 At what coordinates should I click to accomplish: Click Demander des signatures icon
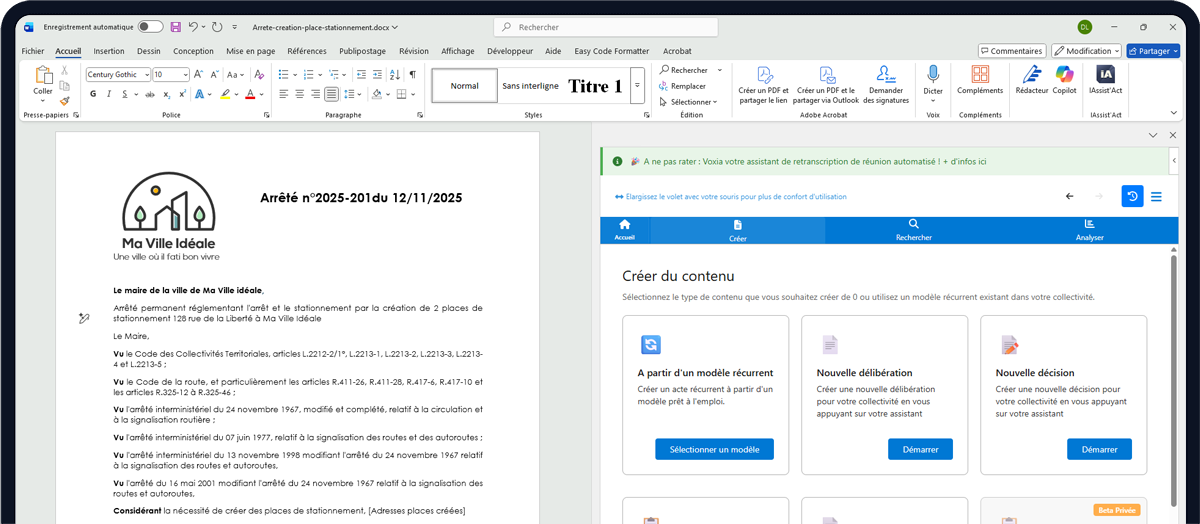885,80
